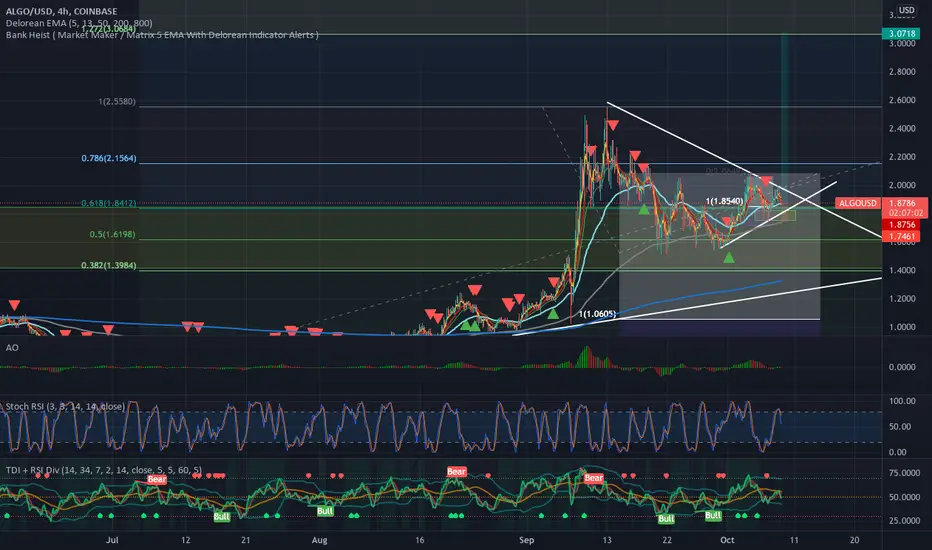Image resolution: width=932 pixels, height=550 pixels.
Task: Click the red ALGOUSD symbol tag
Action: (858, 203)
